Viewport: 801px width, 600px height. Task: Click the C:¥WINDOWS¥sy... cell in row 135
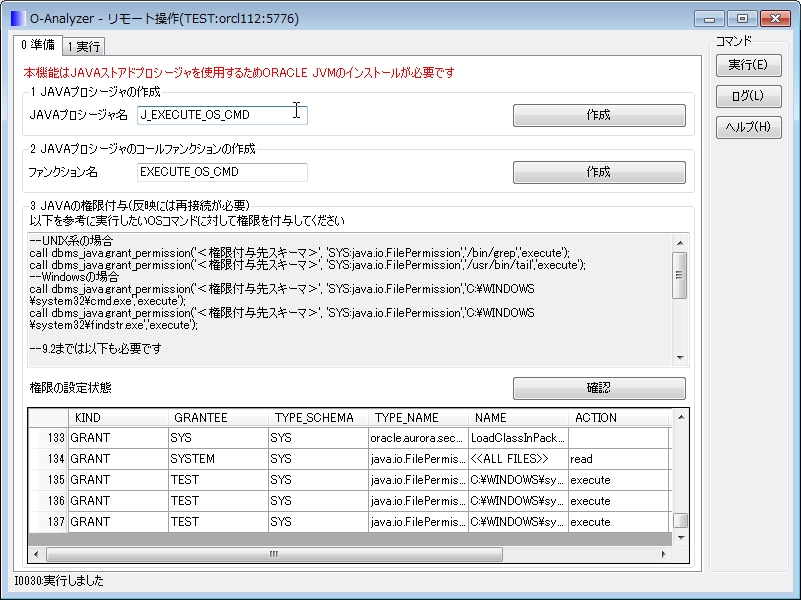coord(519,480)
